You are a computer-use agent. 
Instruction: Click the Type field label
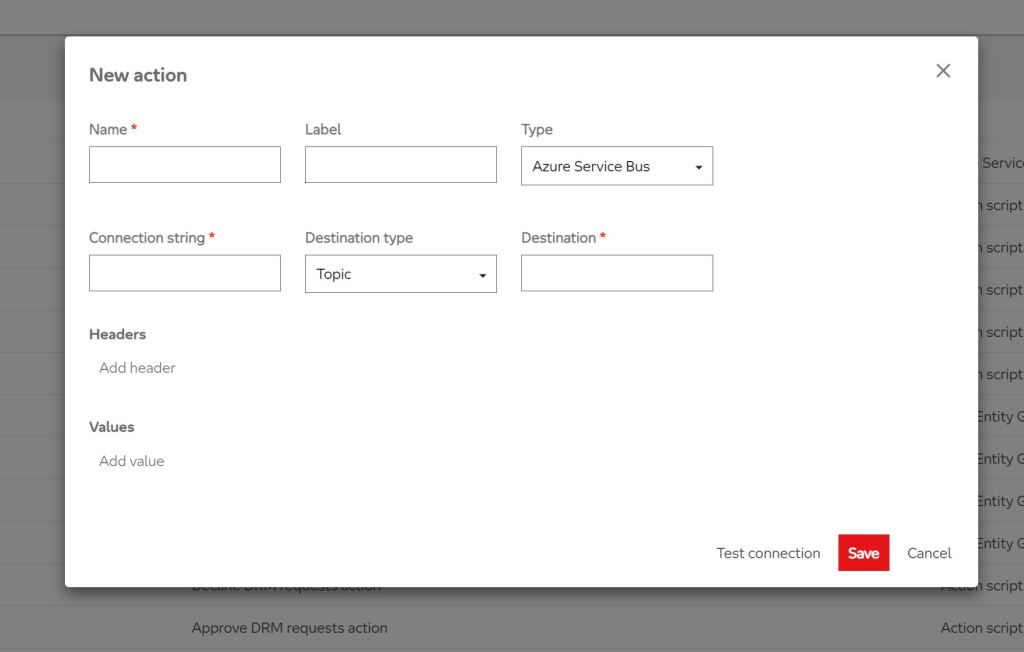point(536,130)
